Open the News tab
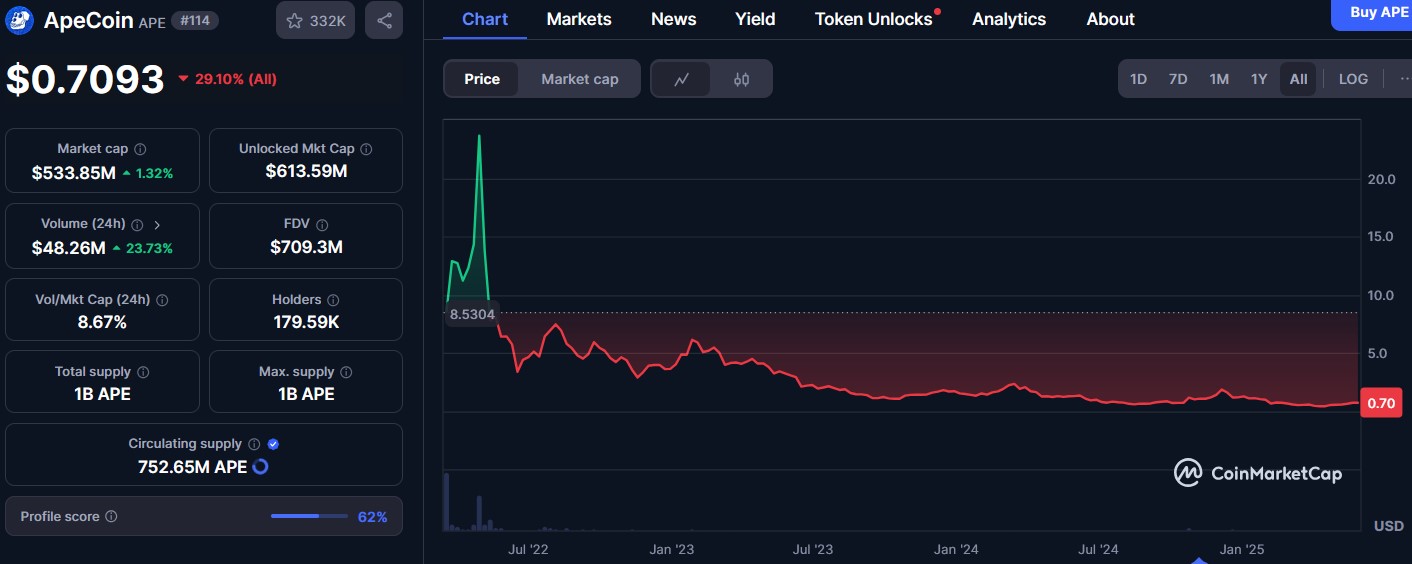 [x=674, y=19]
